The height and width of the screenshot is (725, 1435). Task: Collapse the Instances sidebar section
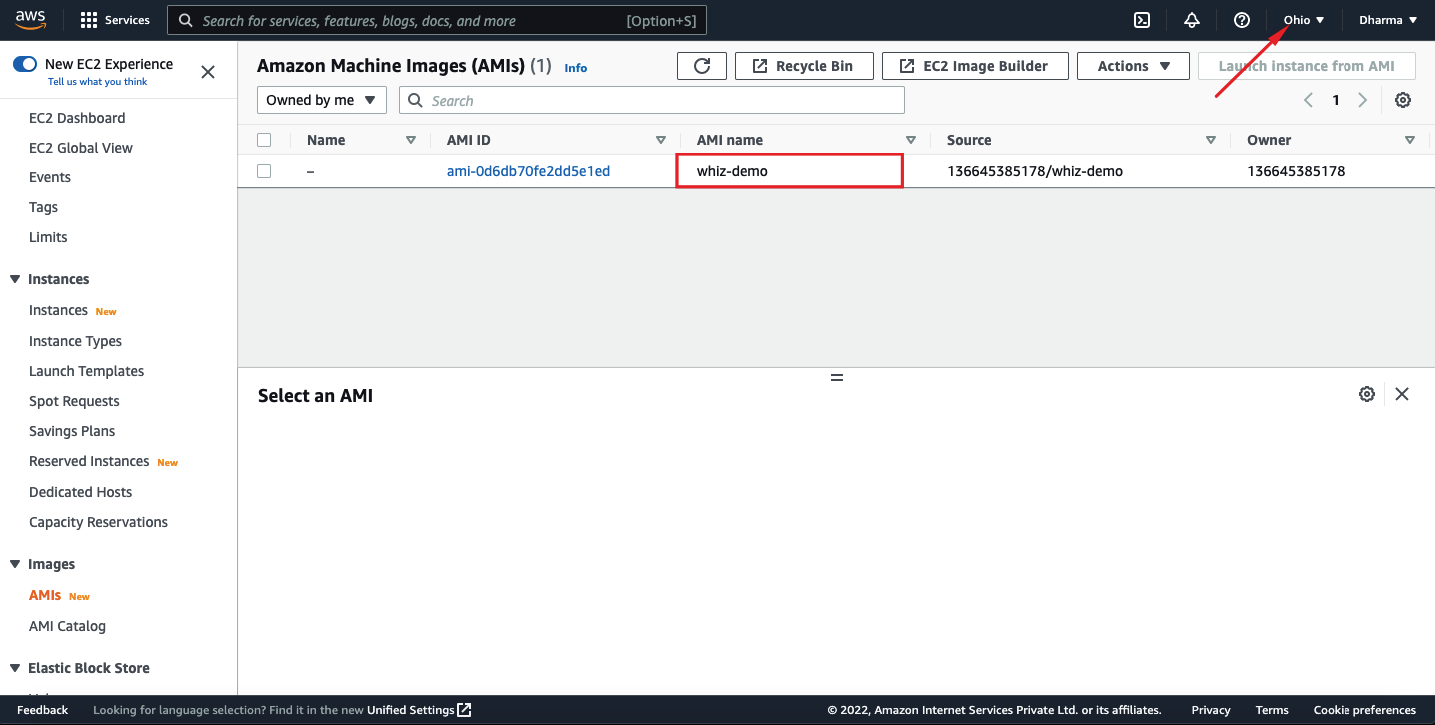click(x=15, y=279)
